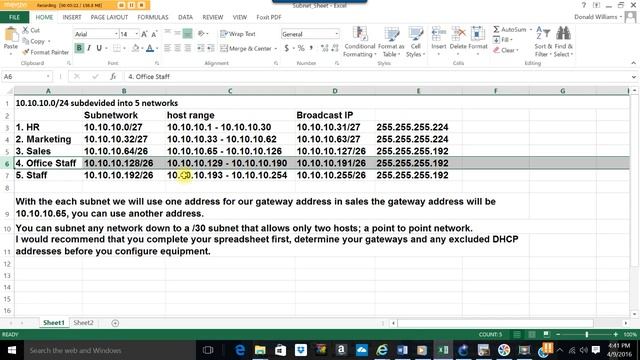Center the text horizontally
This screenshot has height=360, width=640.
pos(177,48)
